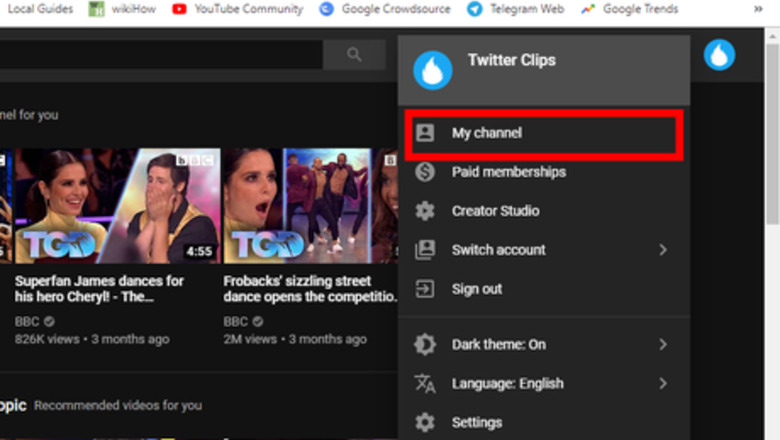
Task: Click the search magnifier button
Action: tap(354, 55)
